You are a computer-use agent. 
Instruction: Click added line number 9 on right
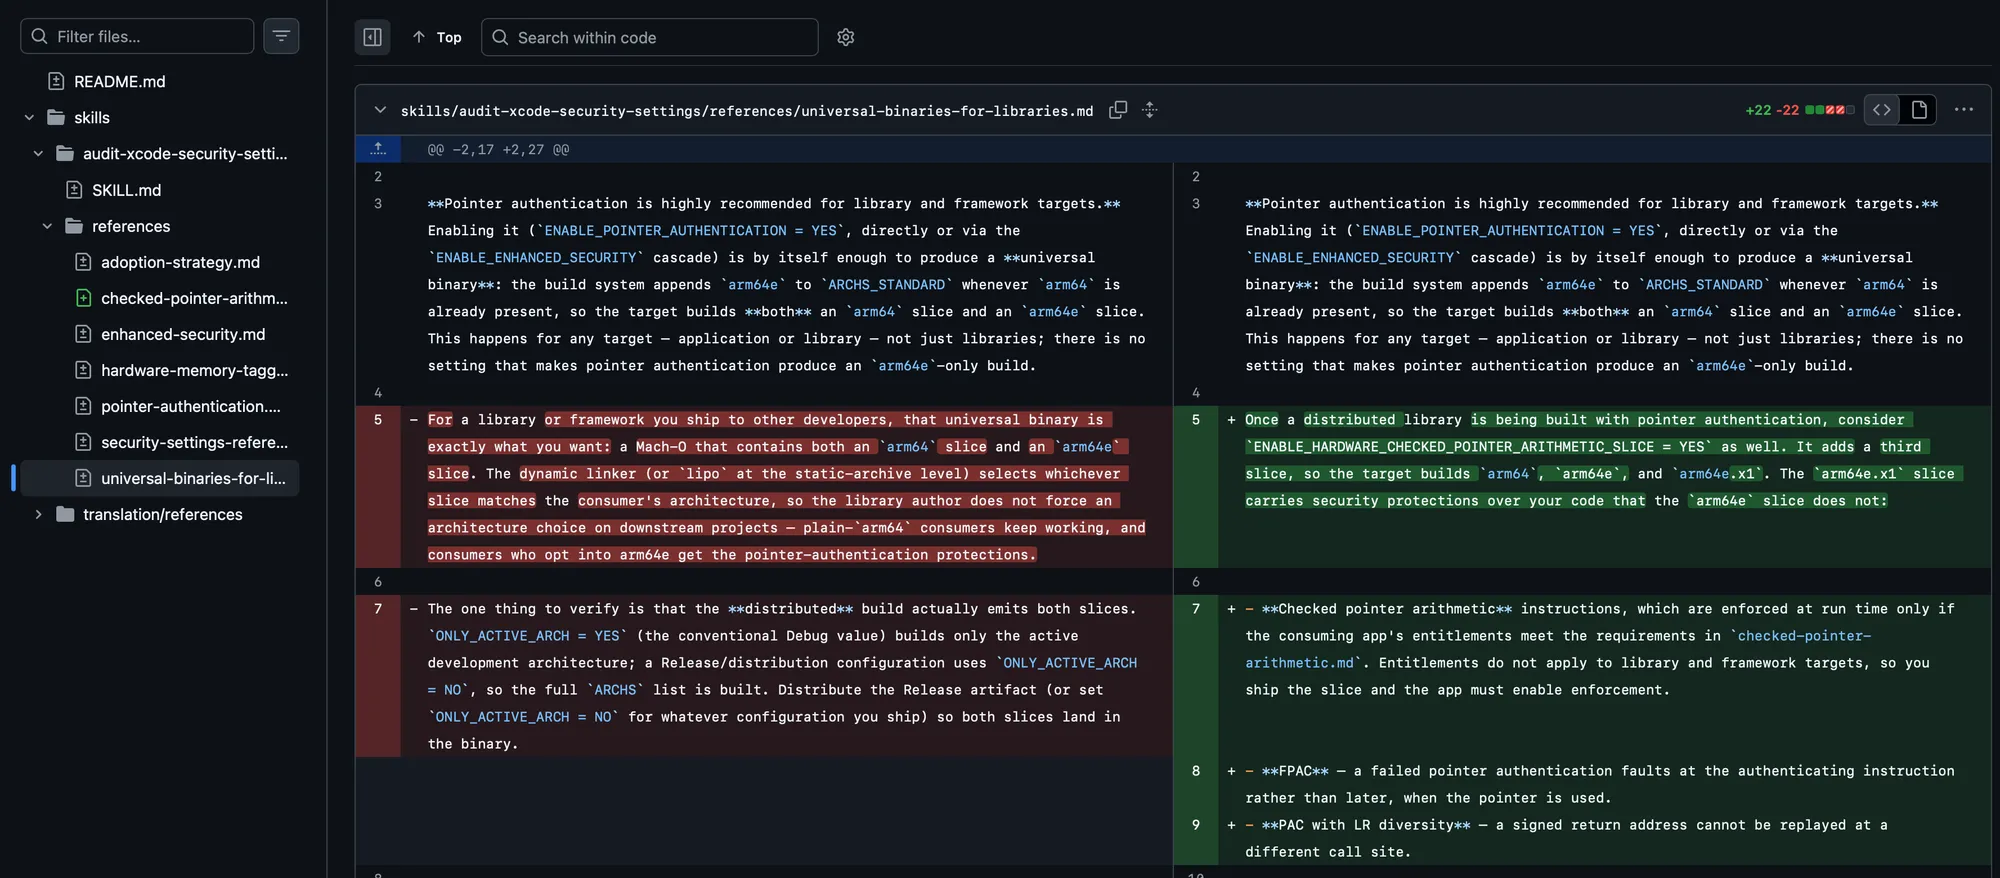pyautogui.click(x=1196, y=825)
